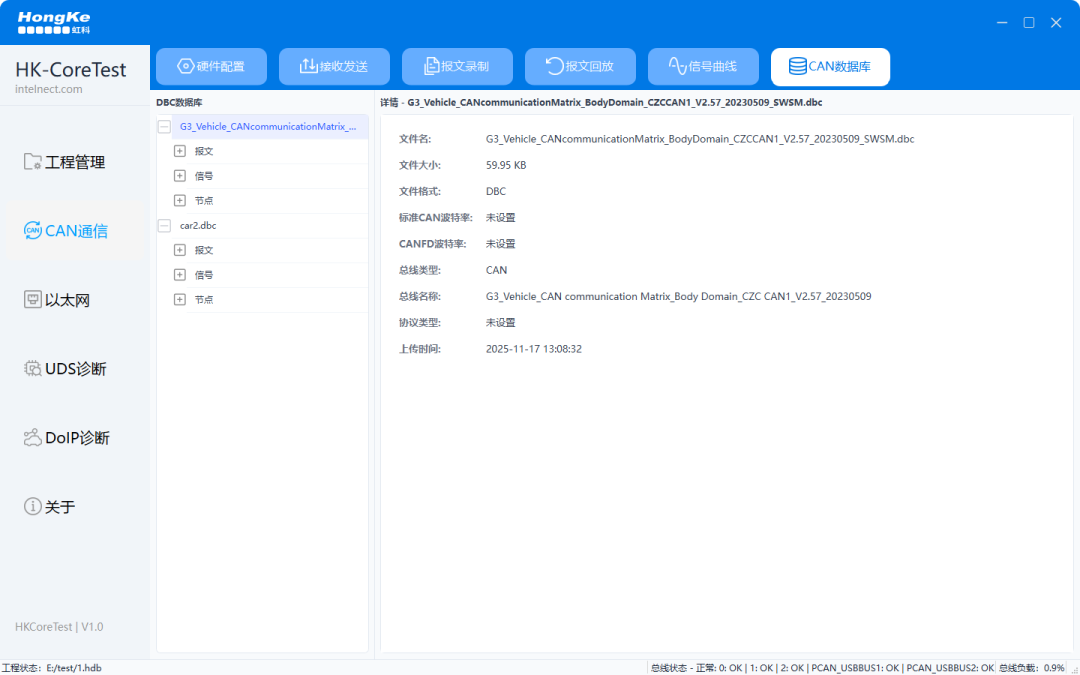Switch to the 报文录制 tab
Viewport: 1080px width, 675px height.
[x=457, y=67]
